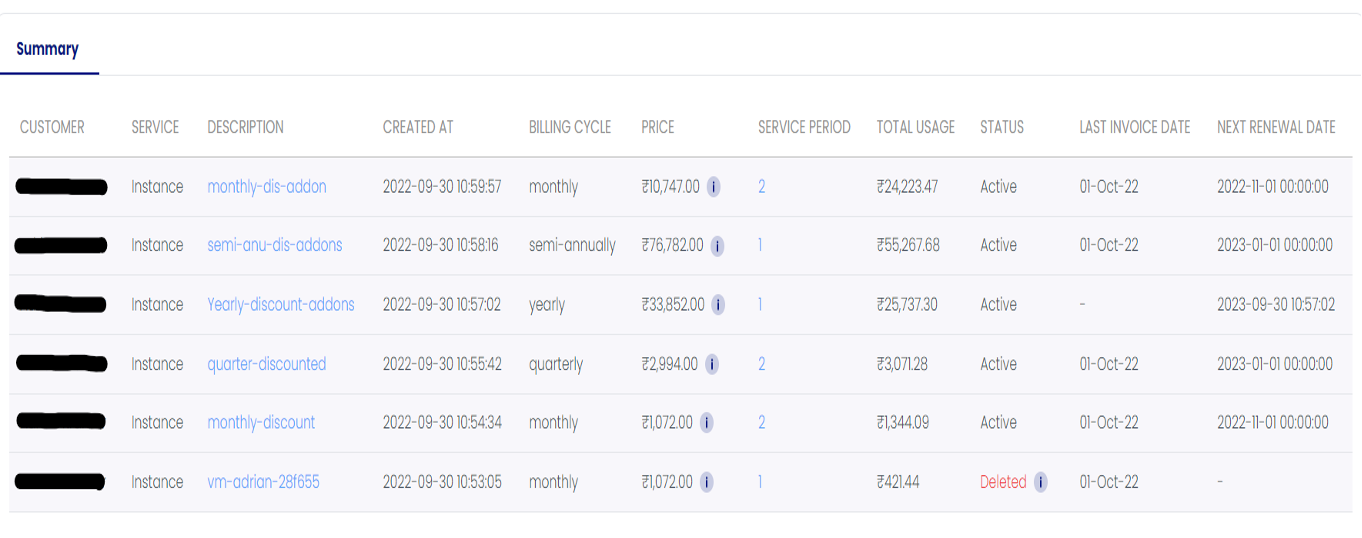This screenshot has height=538, width=1362.
Task: Click info icon in monthly-discount row price
Action: [x=706, y=422]
